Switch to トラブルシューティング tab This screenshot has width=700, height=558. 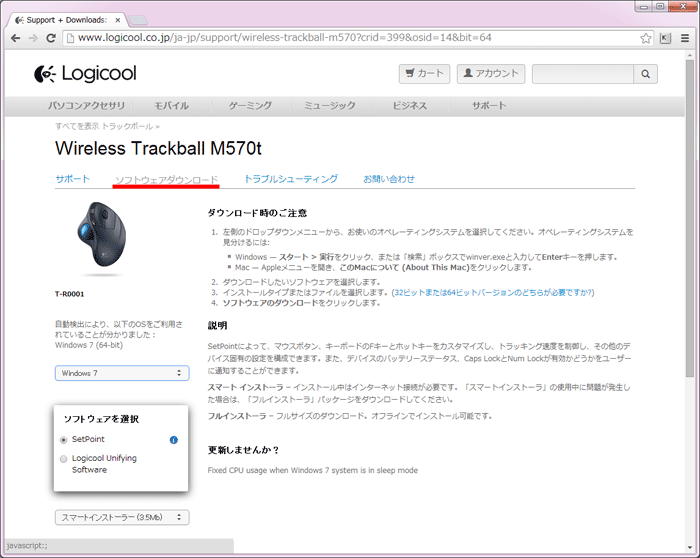pyautogui.click(x=291, y=179)
